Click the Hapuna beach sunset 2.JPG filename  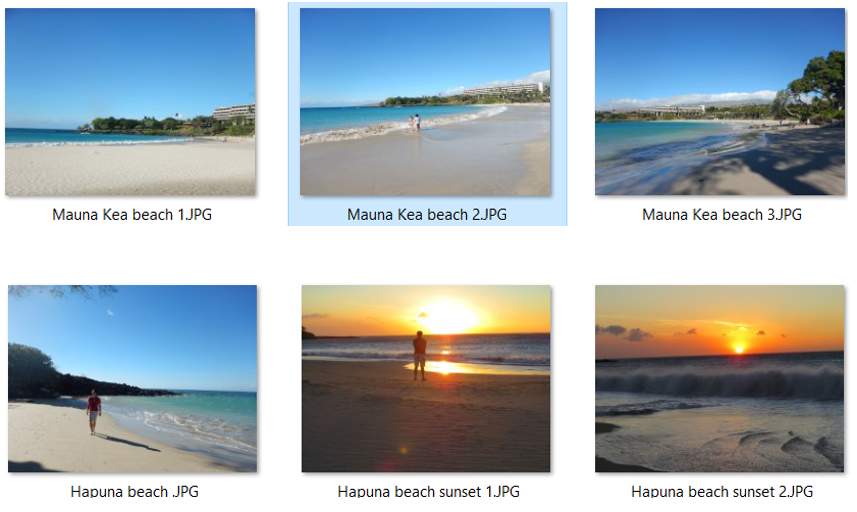pos(722,491)
